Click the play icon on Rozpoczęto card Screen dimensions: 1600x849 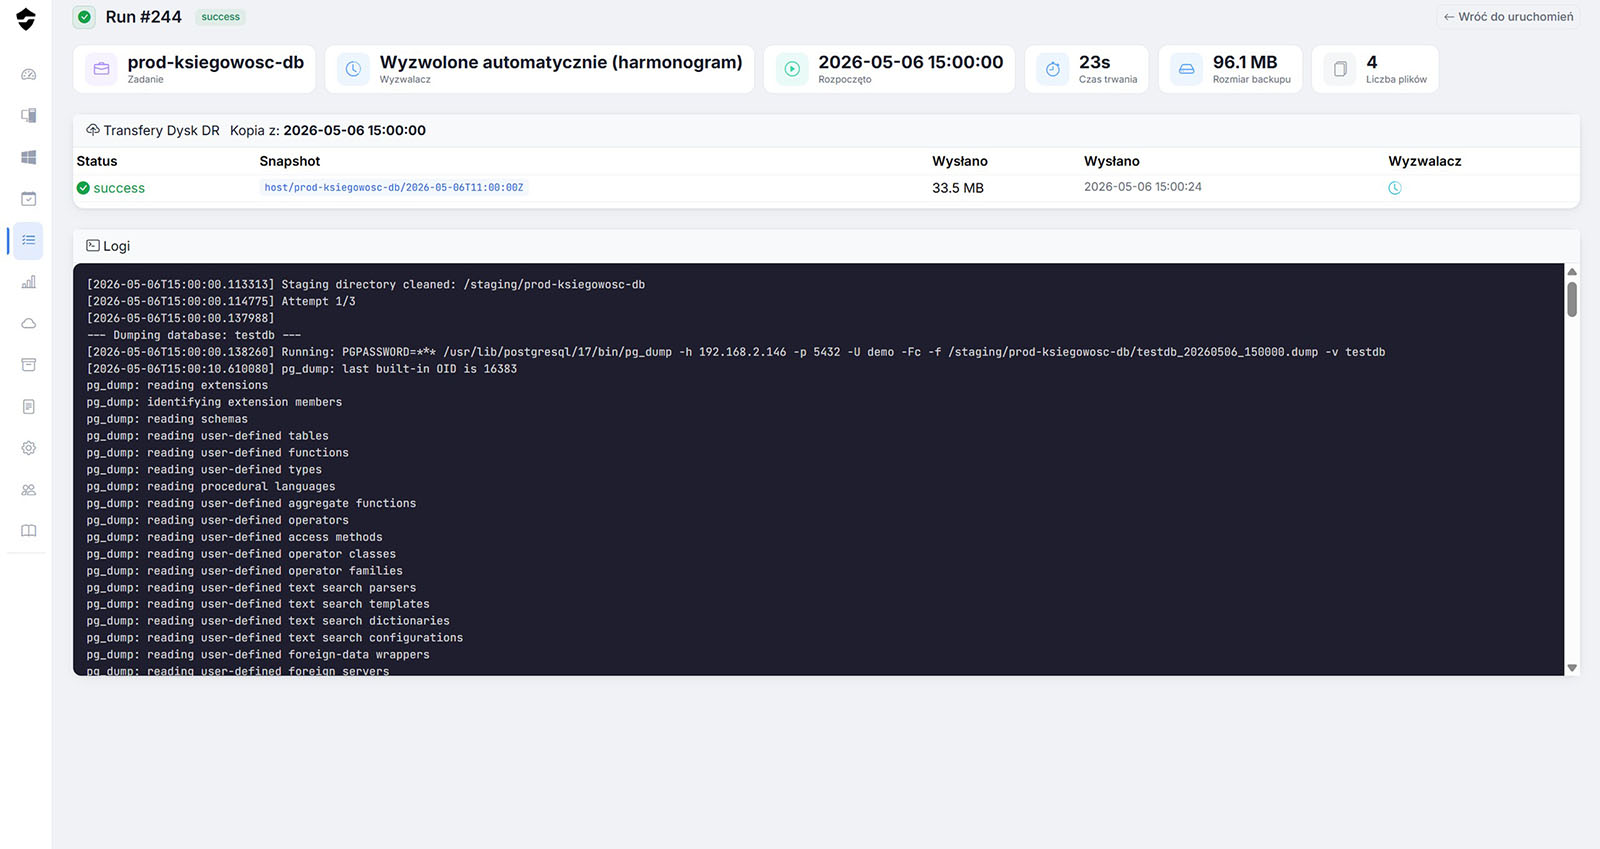pos(792,69)
